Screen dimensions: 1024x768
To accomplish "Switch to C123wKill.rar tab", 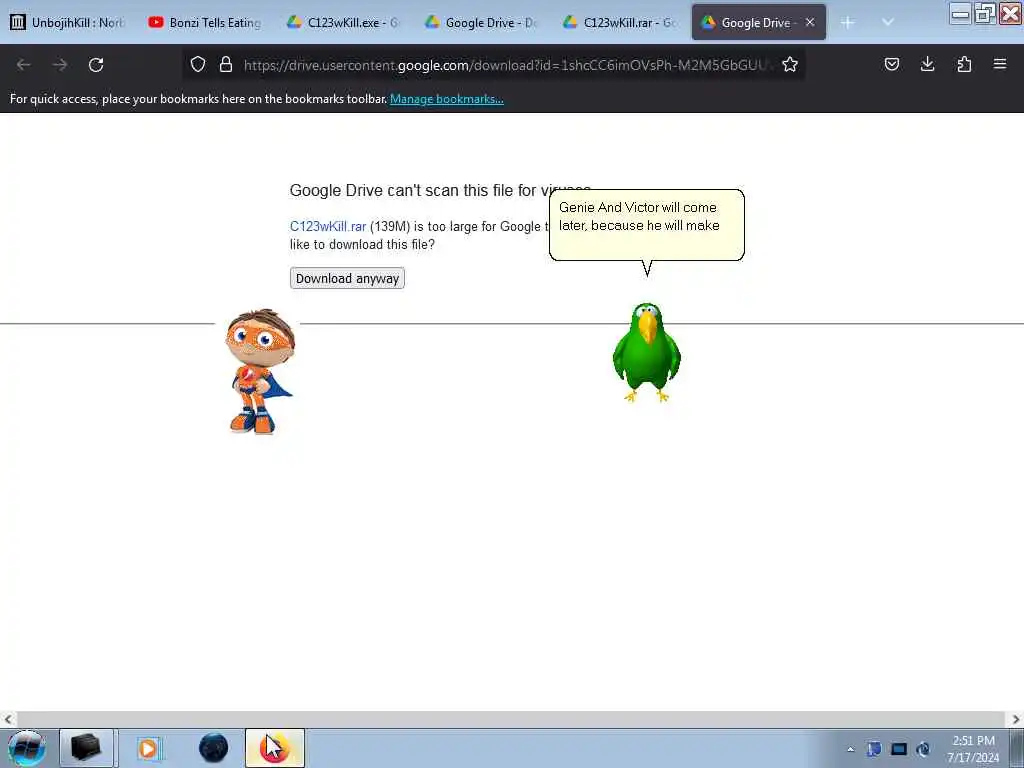I will tap(620, 23).
